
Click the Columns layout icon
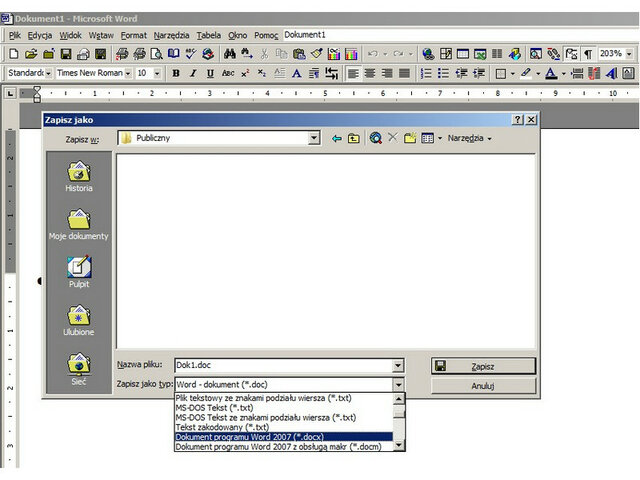(497, 53)
